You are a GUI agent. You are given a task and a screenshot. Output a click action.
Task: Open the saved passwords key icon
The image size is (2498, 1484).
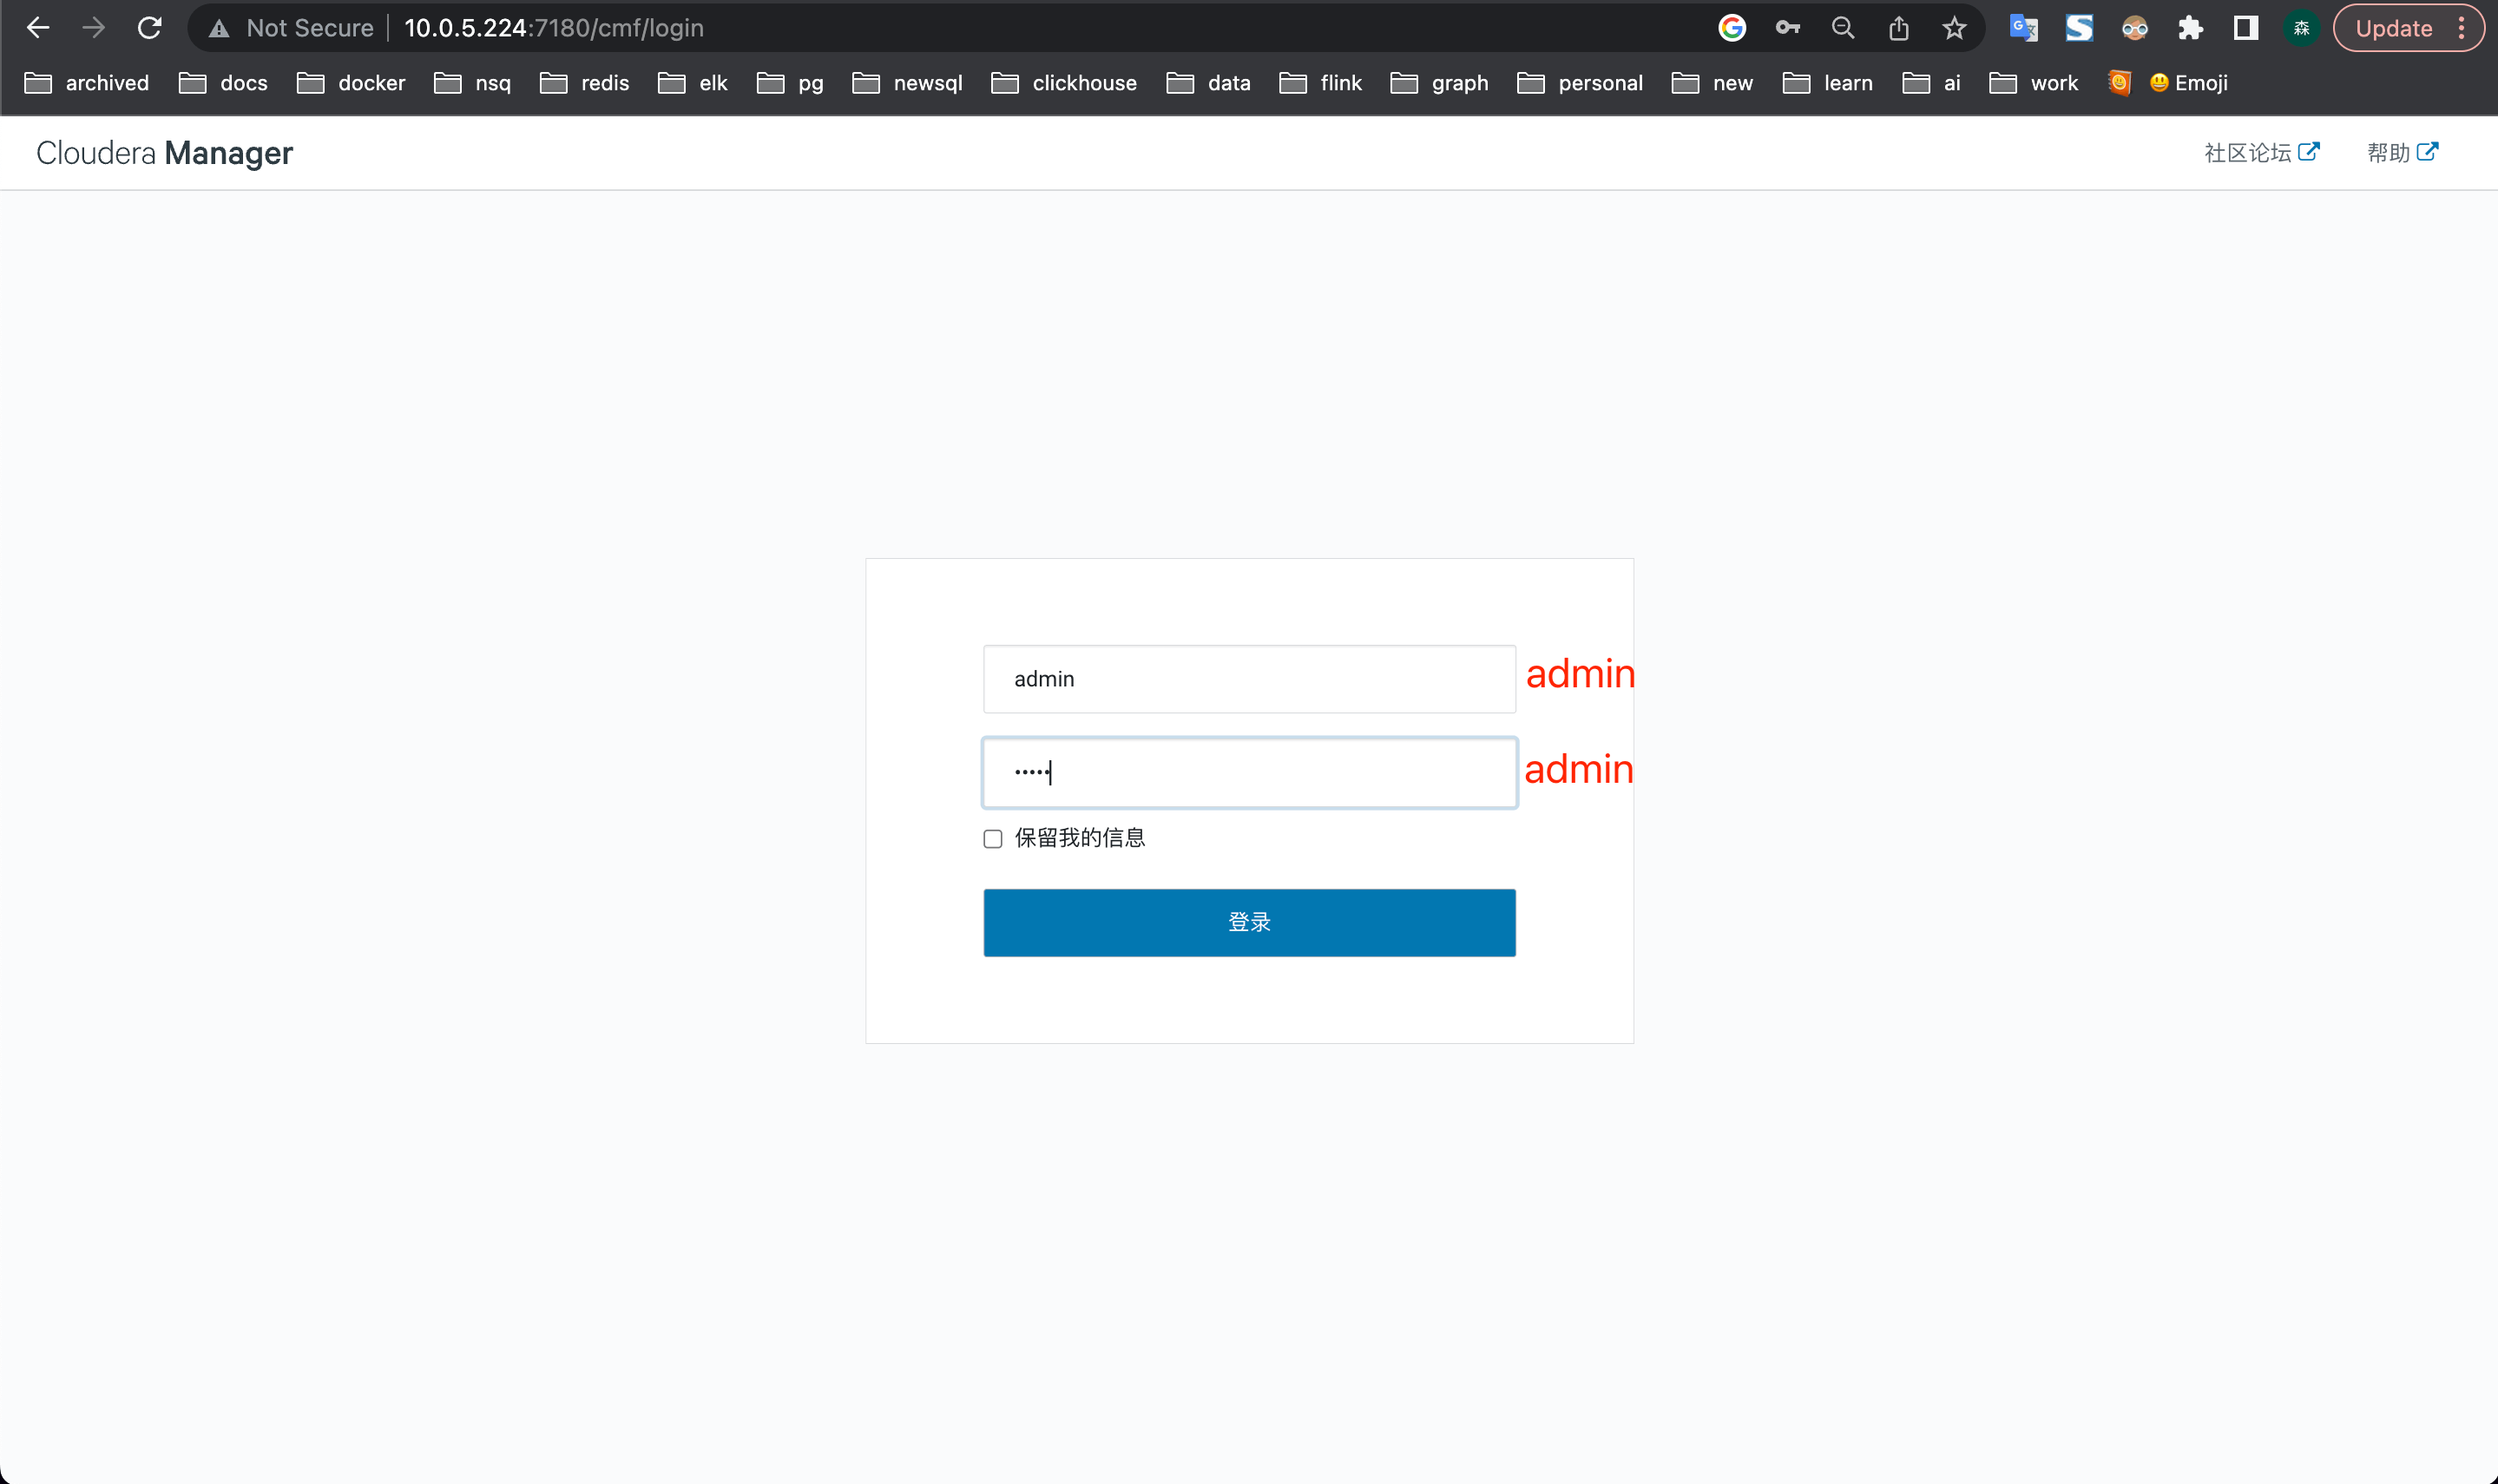1787,28
